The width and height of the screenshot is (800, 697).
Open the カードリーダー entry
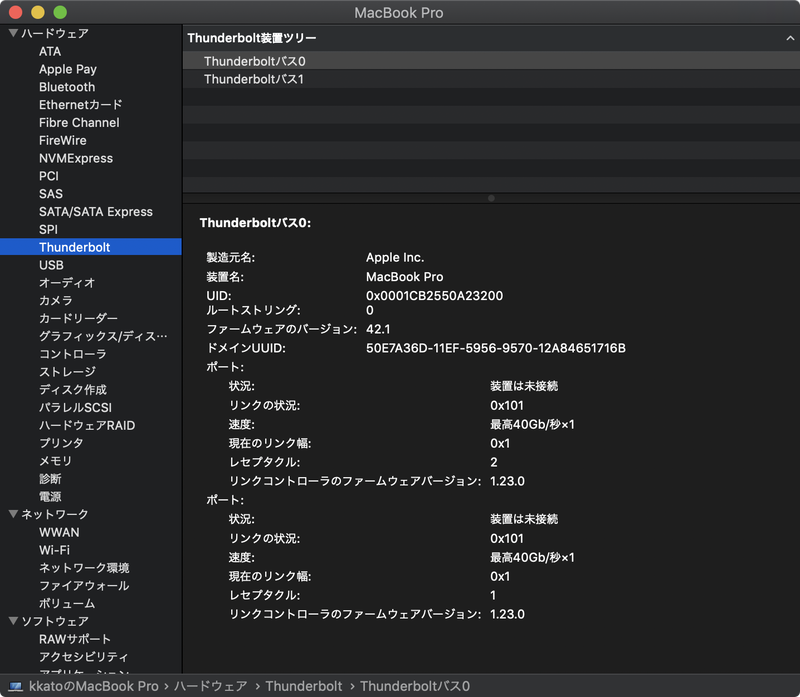[79, 318]
